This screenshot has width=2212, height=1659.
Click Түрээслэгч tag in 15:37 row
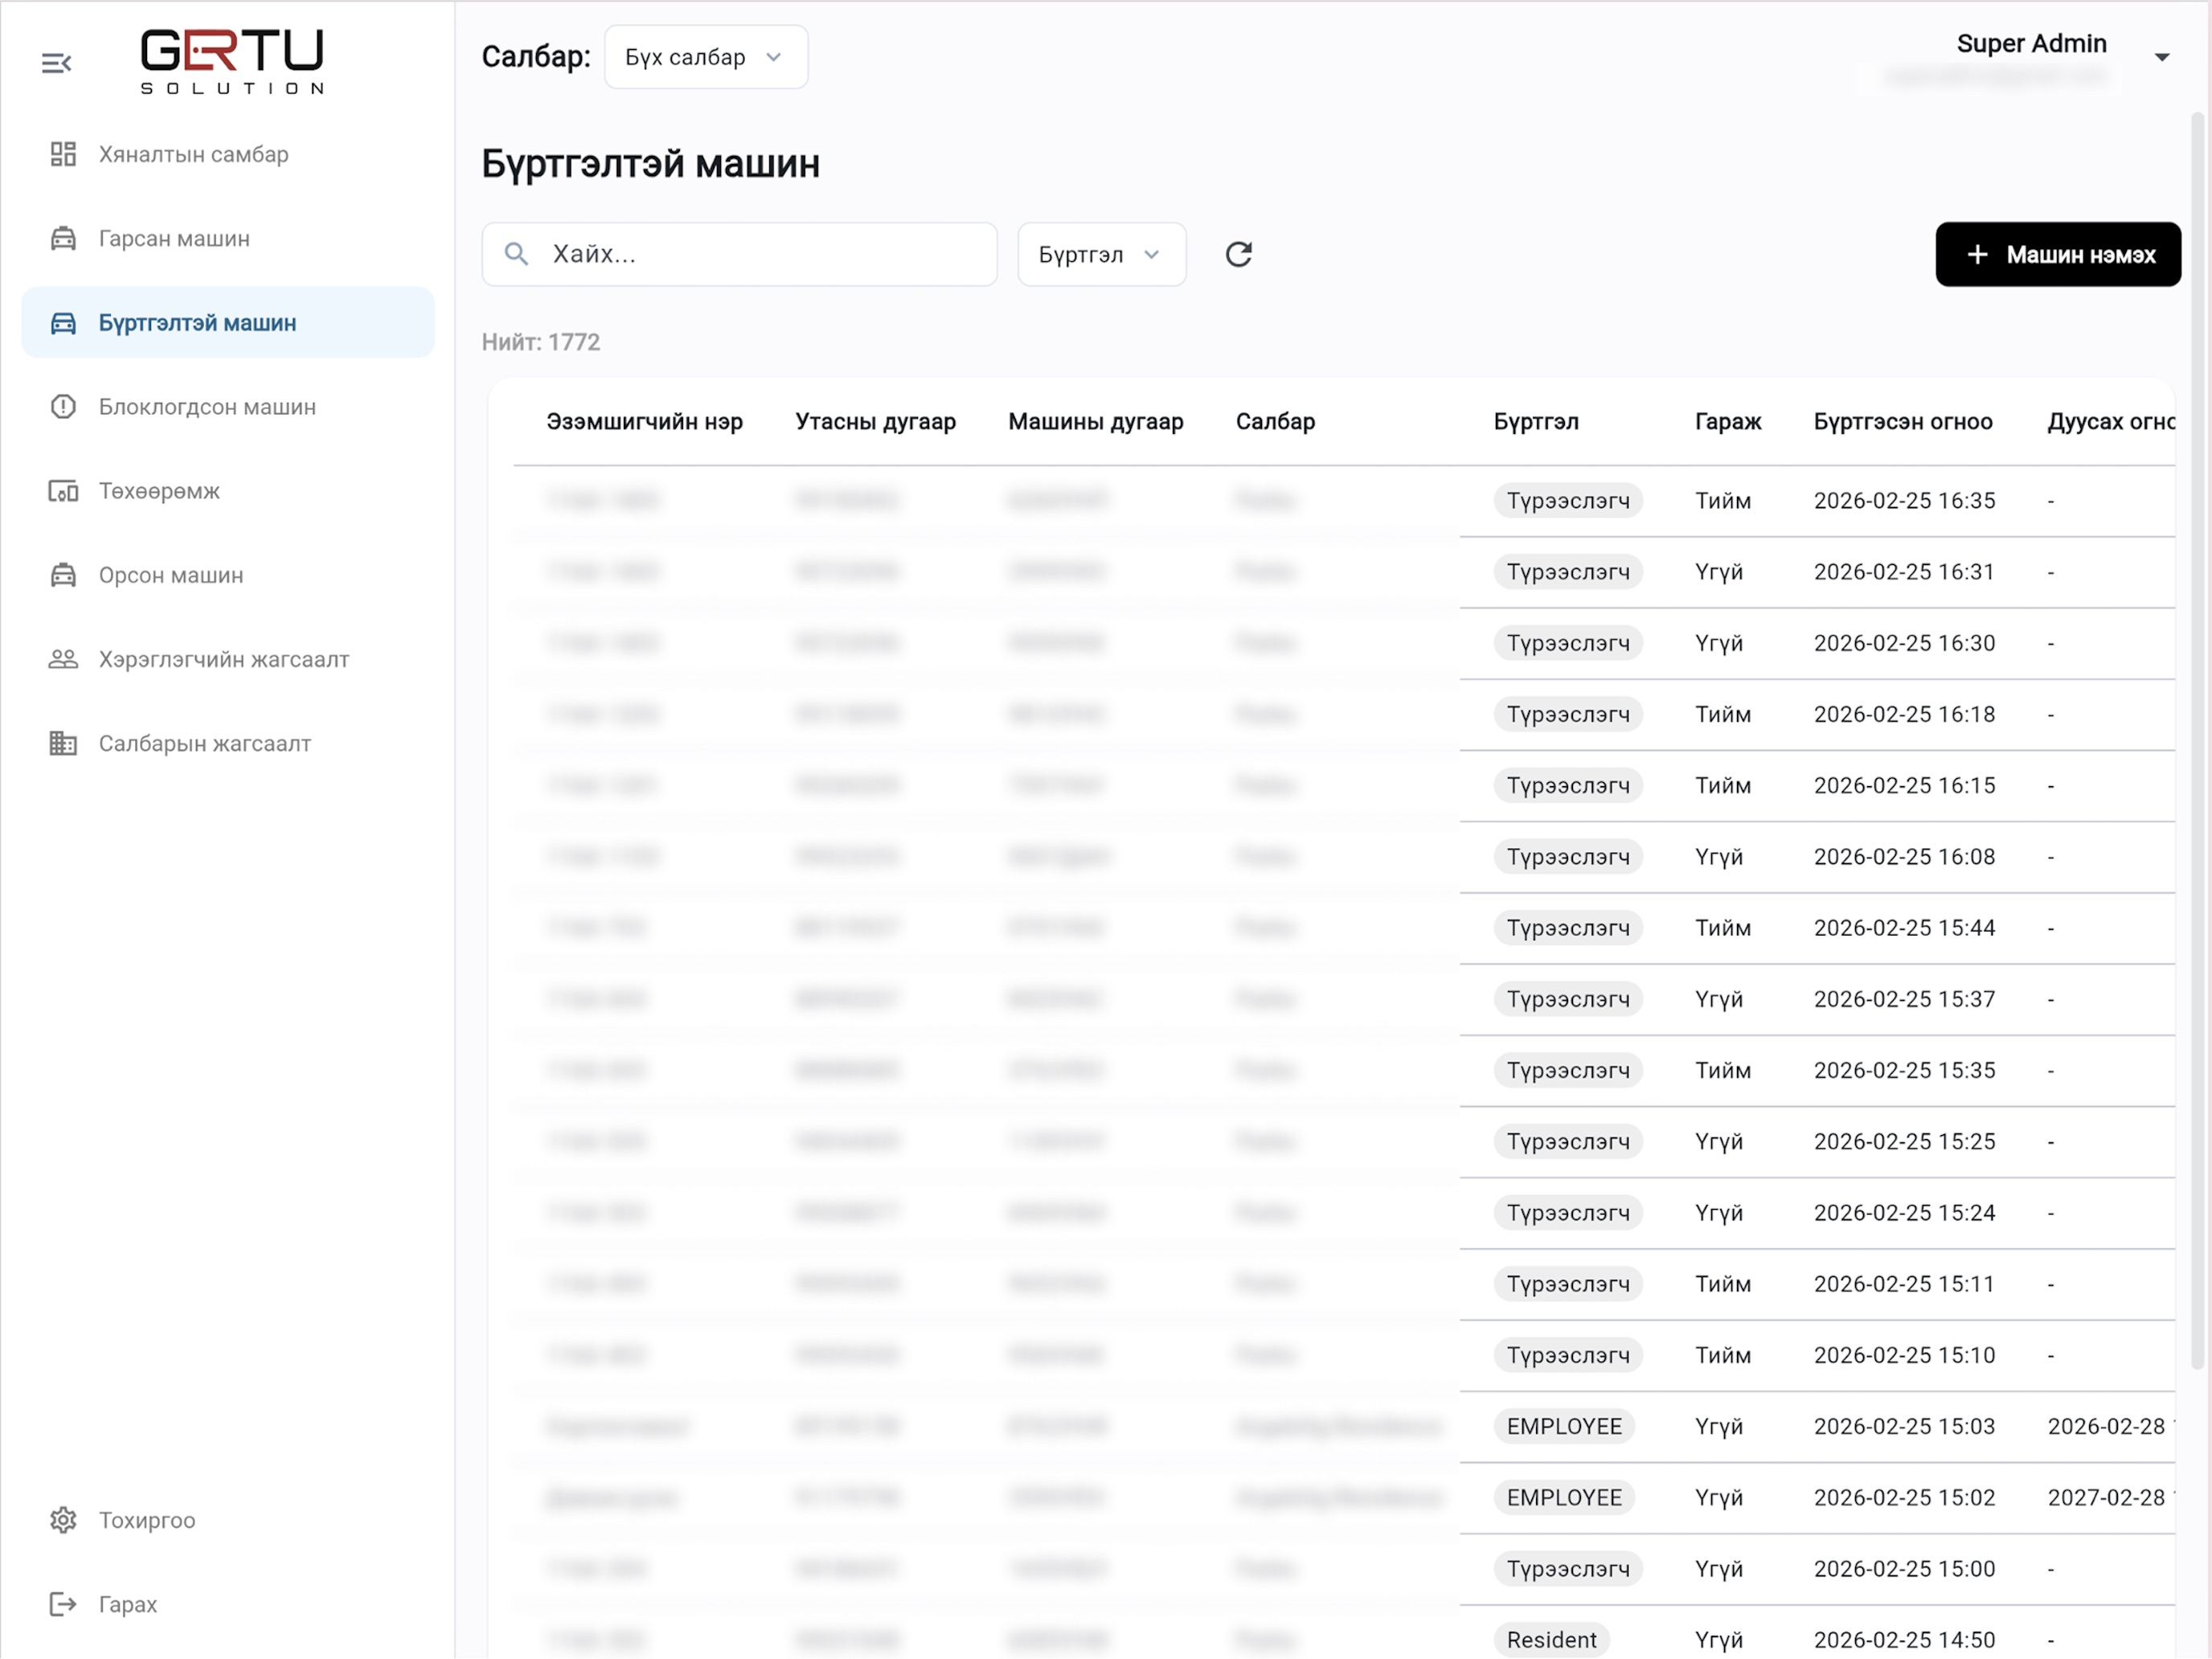click(1568, 999)
